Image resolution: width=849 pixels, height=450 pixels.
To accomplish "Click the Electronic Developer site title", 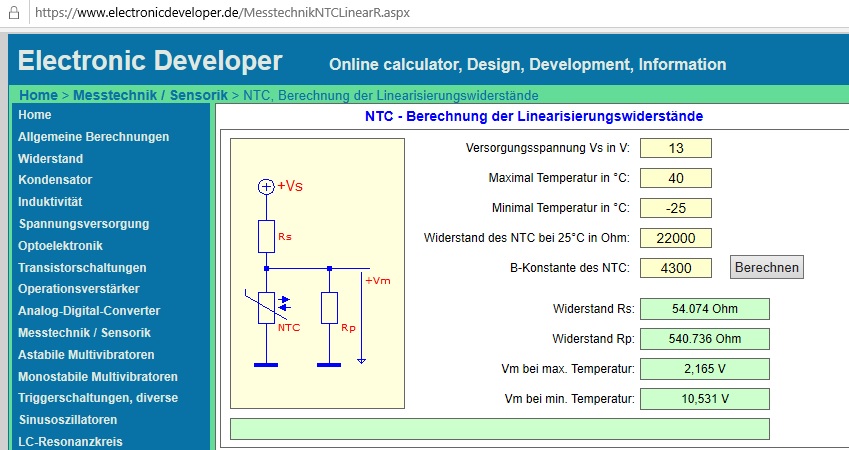I will (150, 61).
